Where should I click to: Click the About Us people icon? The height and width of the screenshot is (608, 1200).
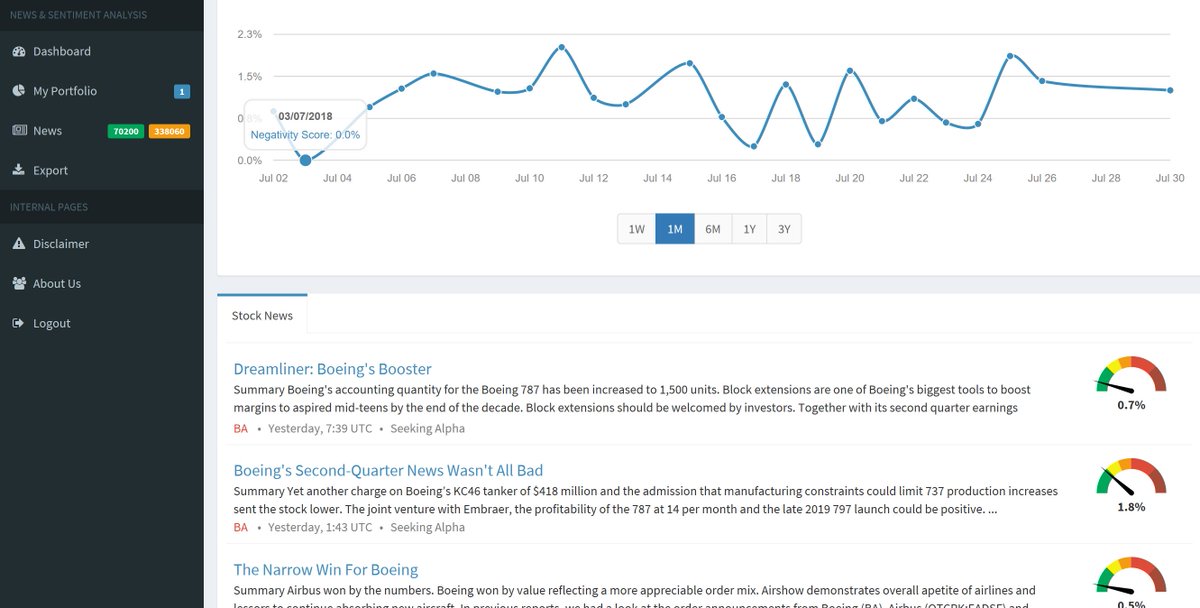[19, 284]
